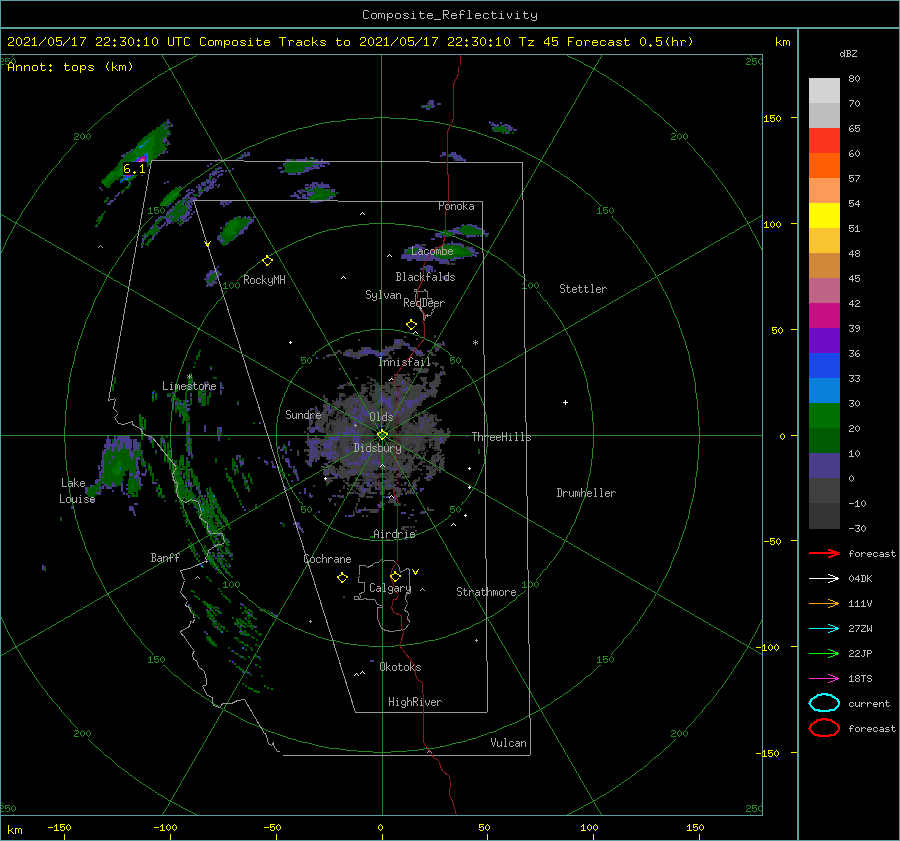Click the Lake Louise label

[77, 491]
